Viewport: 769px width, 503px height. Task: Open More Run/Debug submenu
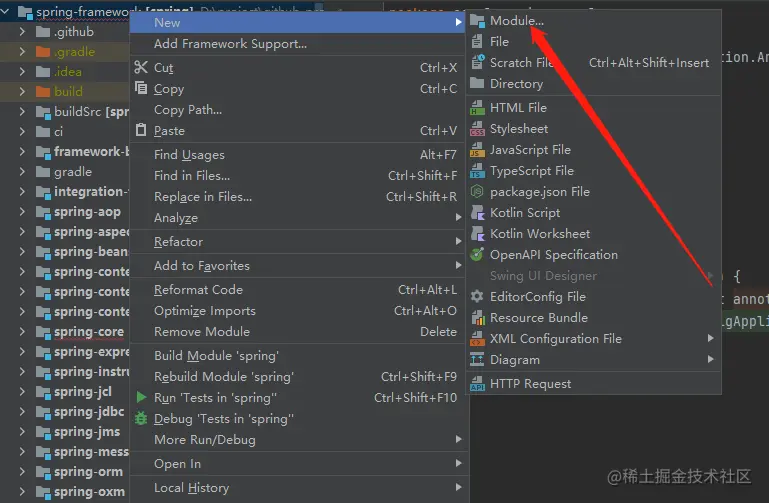pos(298,440)
